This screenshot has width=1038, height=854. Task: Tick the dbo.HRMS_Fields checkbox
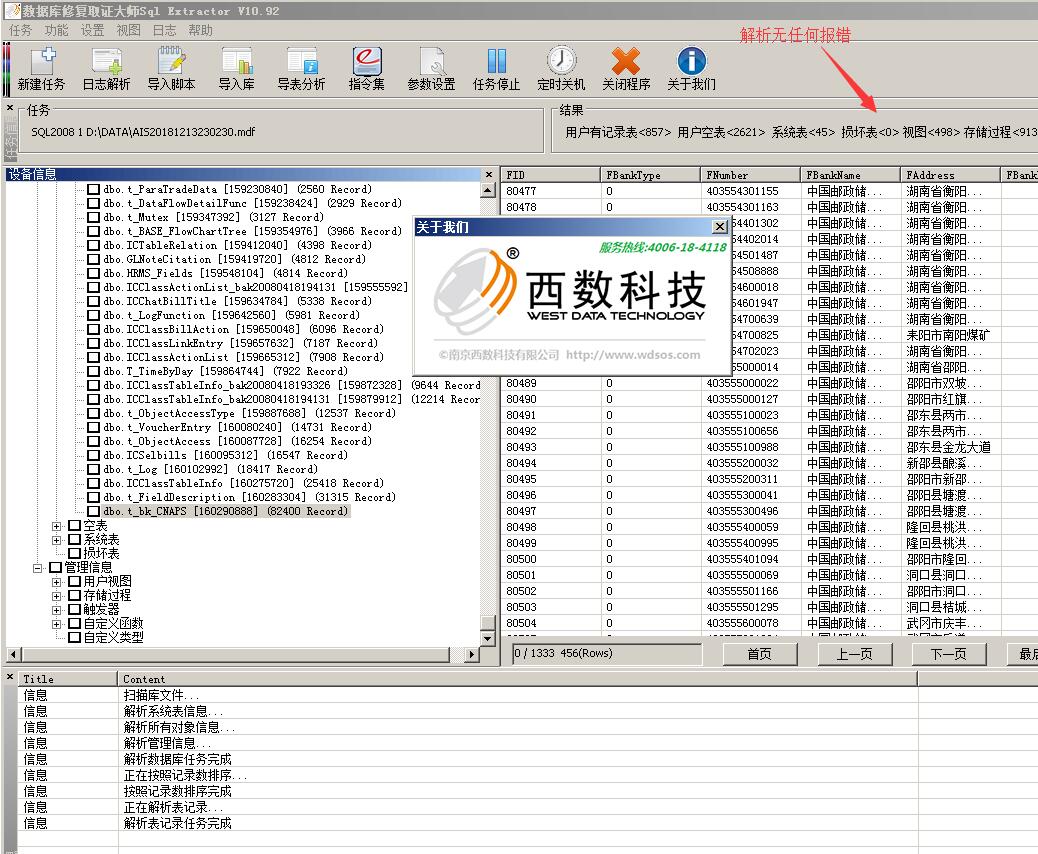point(93,273)
